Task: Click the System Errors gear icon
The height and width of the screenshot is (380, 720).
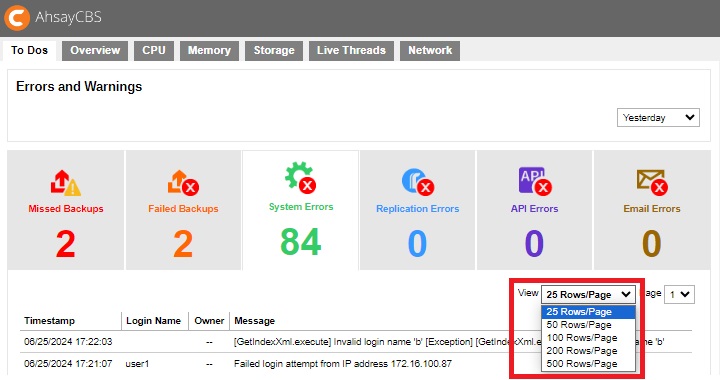Action: click(300, 177)
